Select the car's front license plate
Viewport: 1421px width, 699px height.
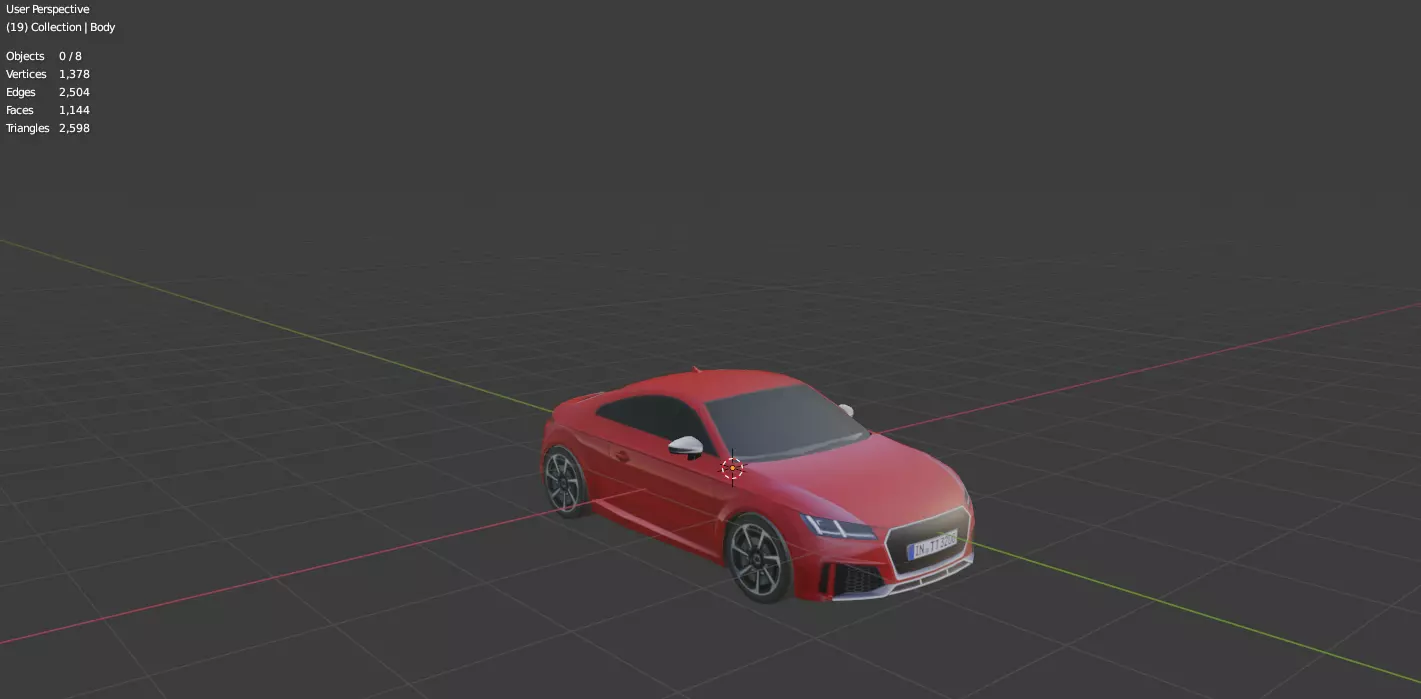click(932, 545)
